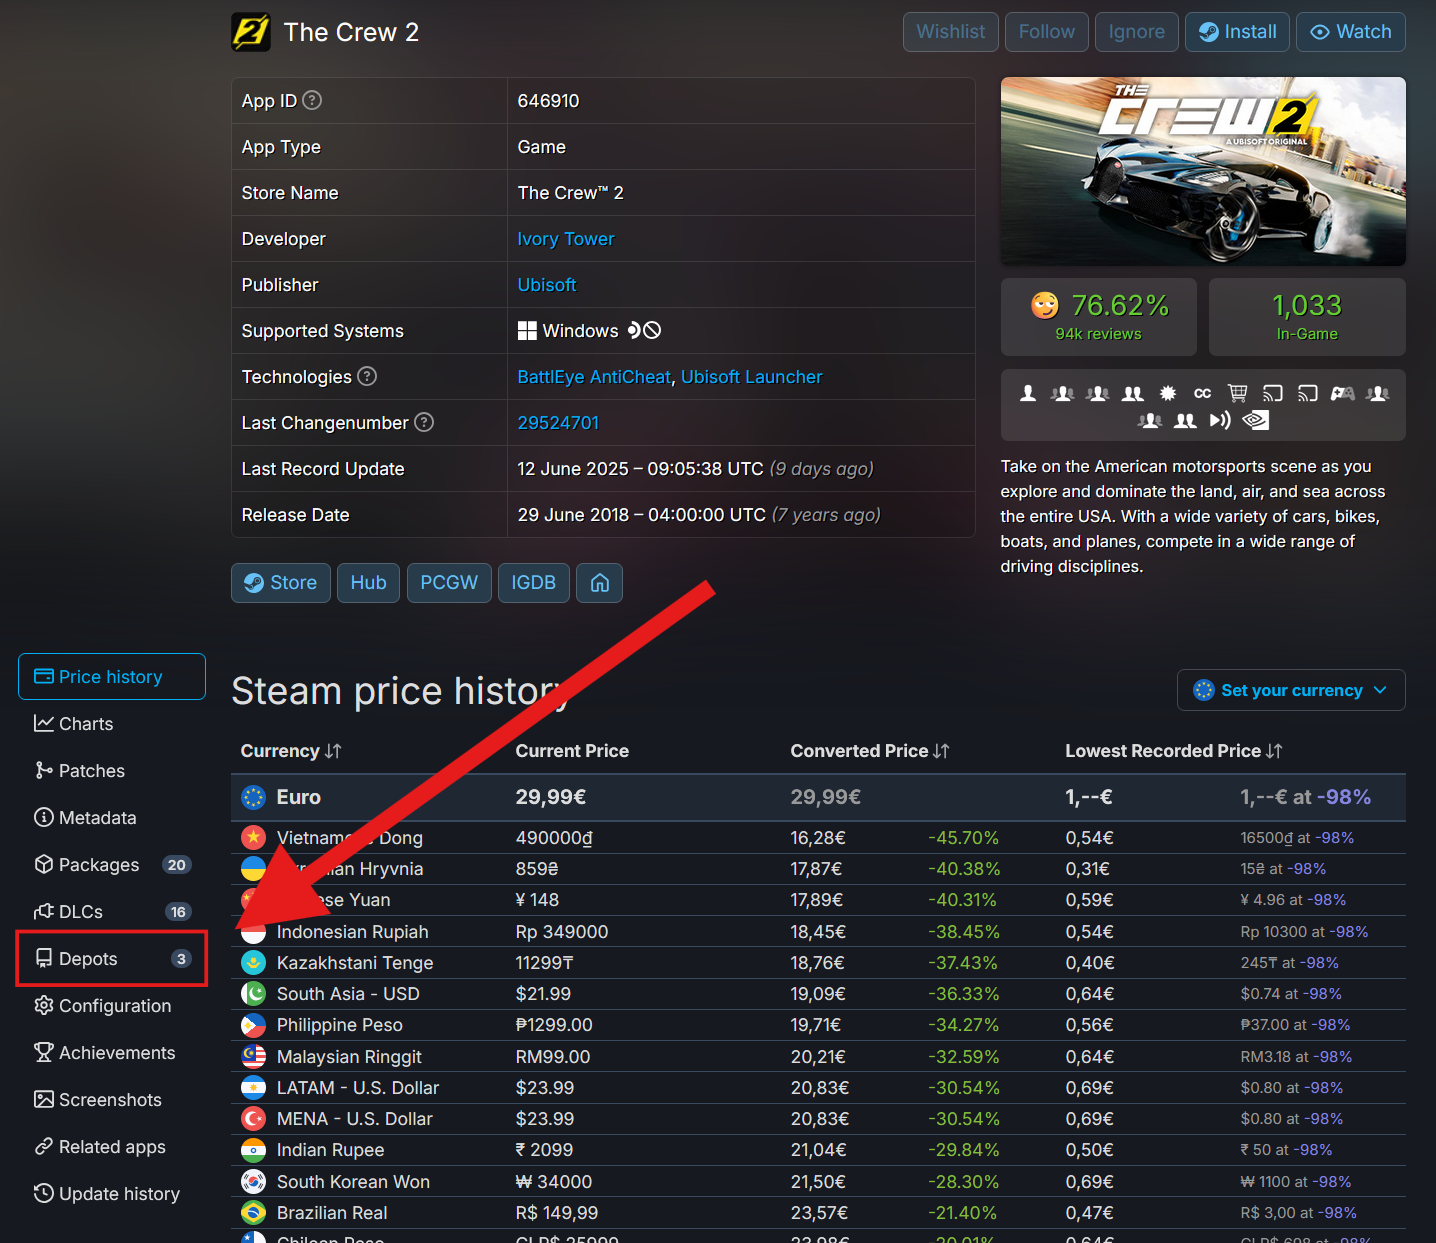
Task: Click the South Korean Won flag icon
Action: pos(254,1181)
